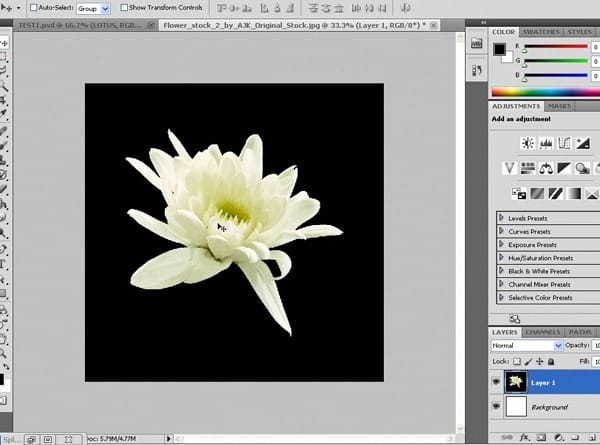Viewport: 600px width, 445px height.
Task: Add a layer mask from Layers panel
Action: click(x=541, y=437)
